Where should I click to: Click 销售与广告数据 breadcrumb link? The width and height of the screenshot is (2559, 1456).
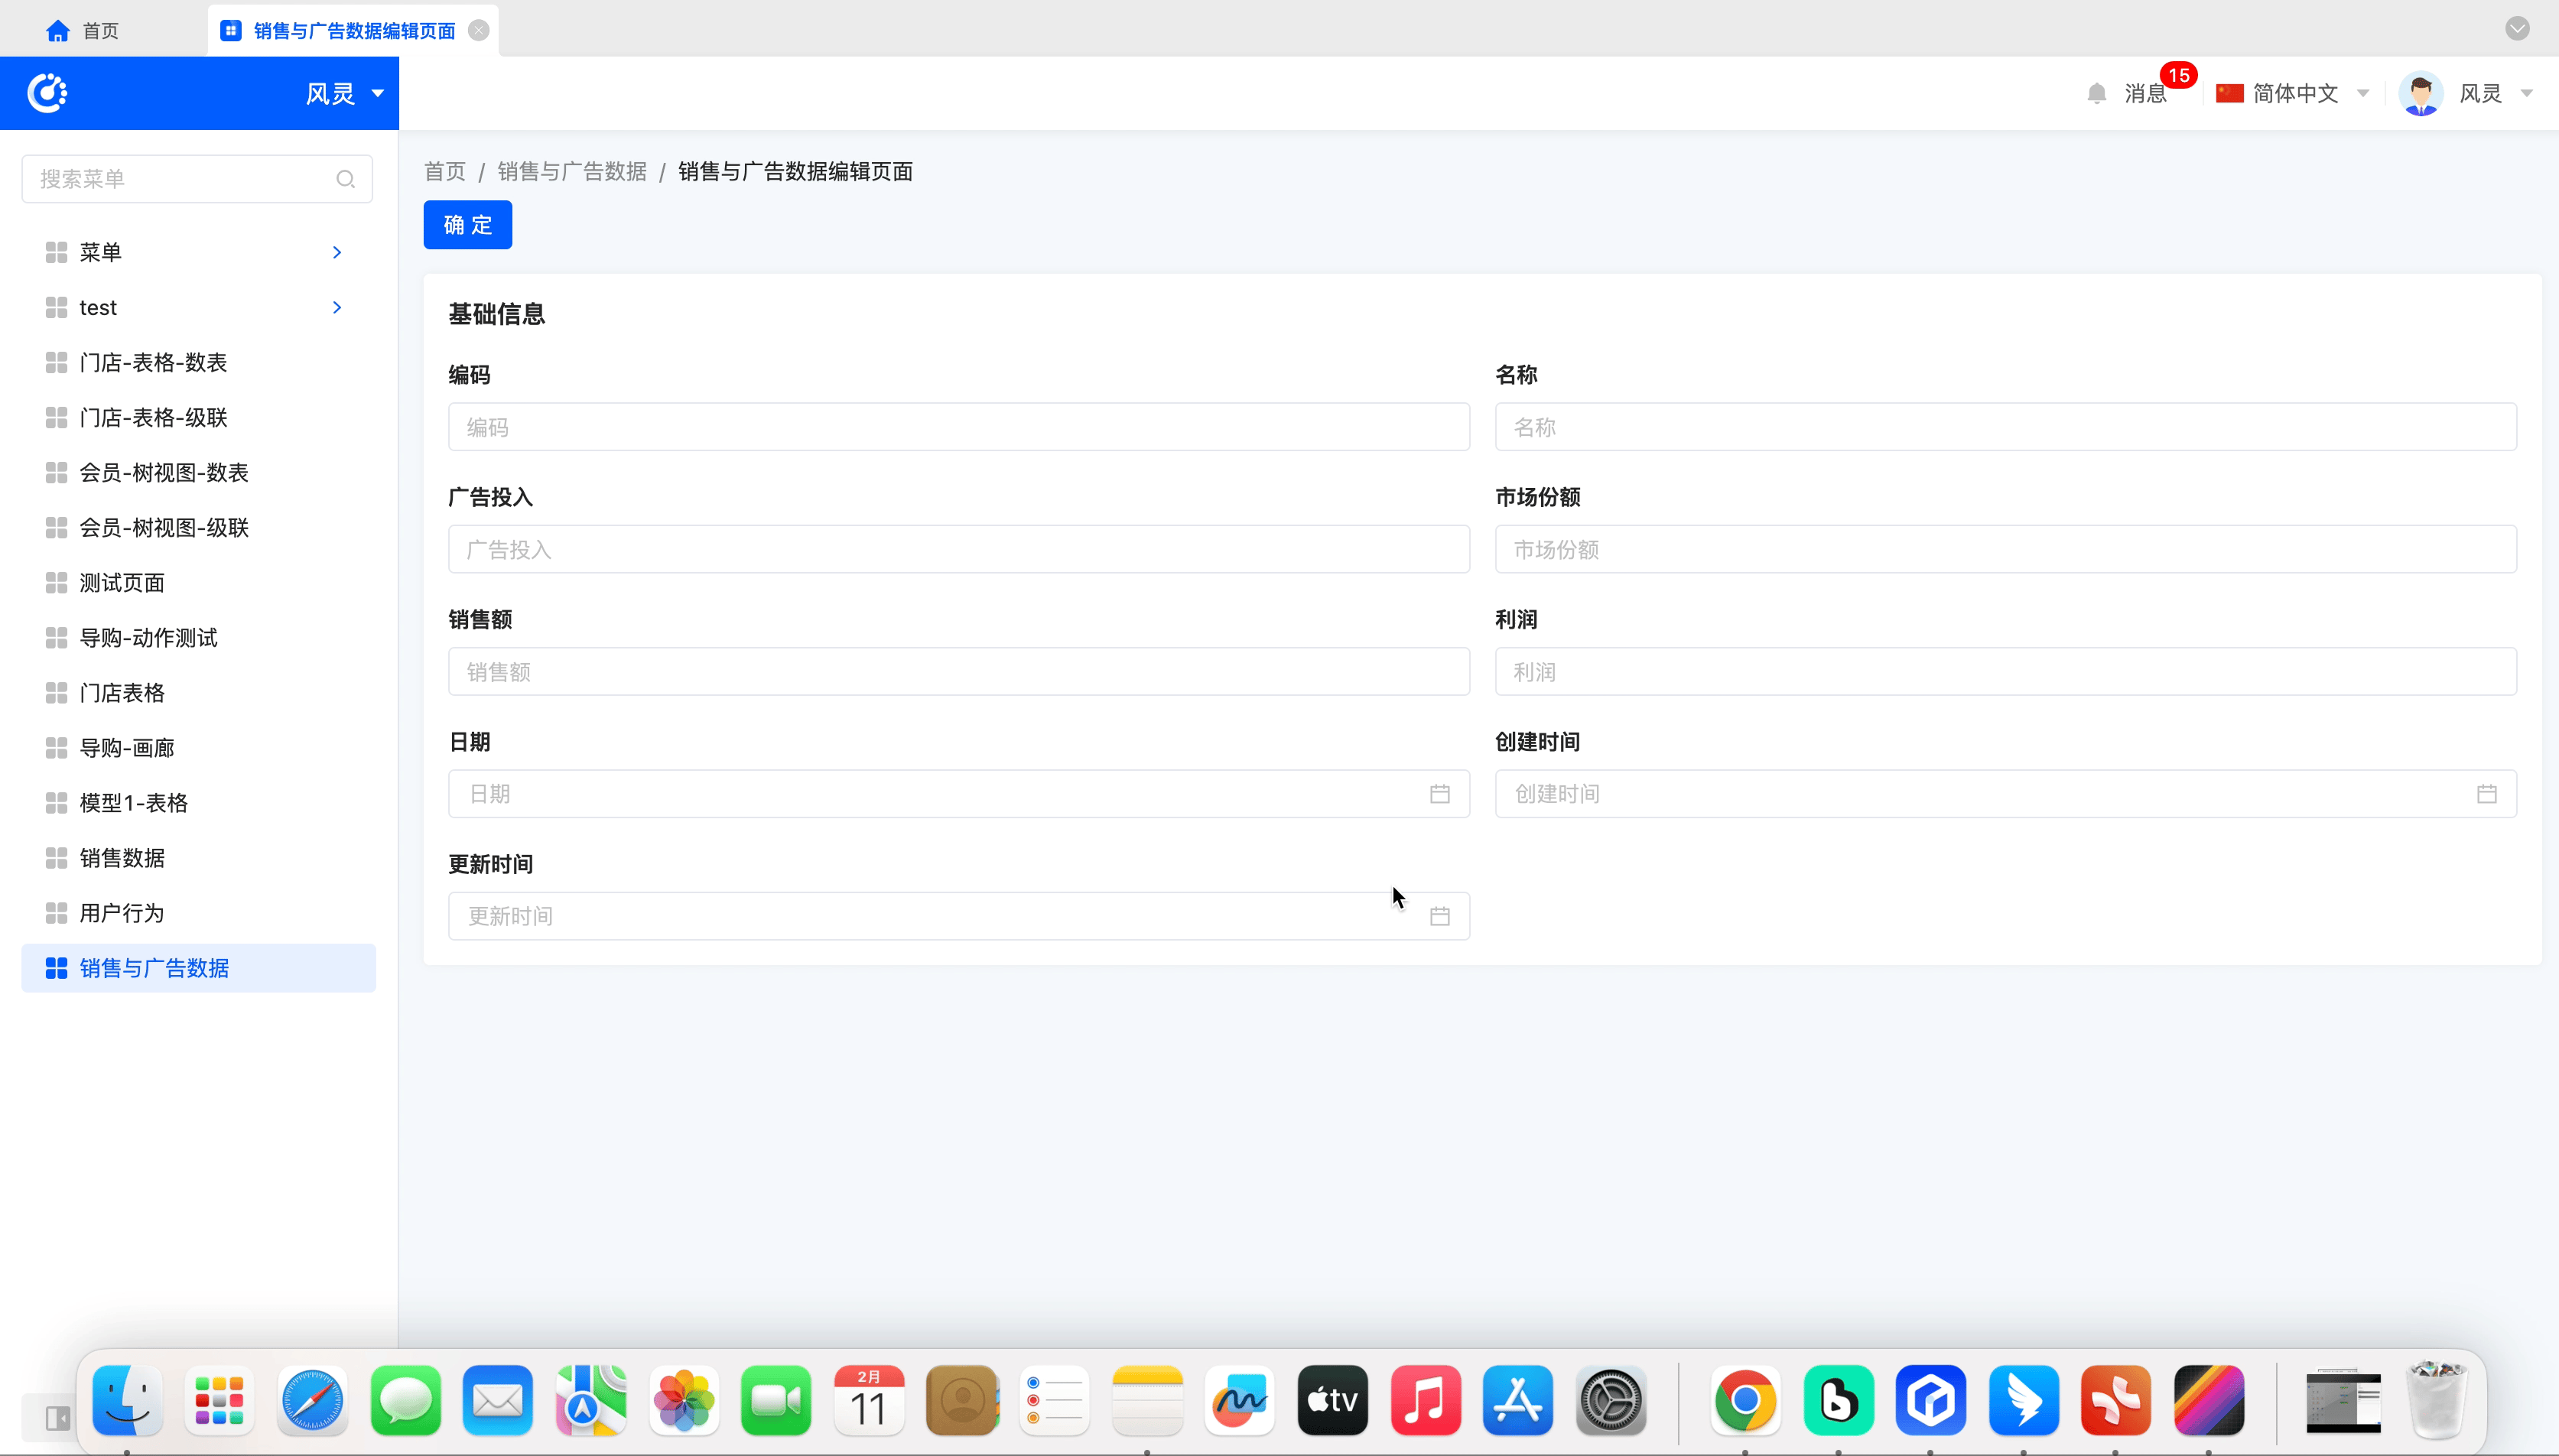tap(572, 172)
